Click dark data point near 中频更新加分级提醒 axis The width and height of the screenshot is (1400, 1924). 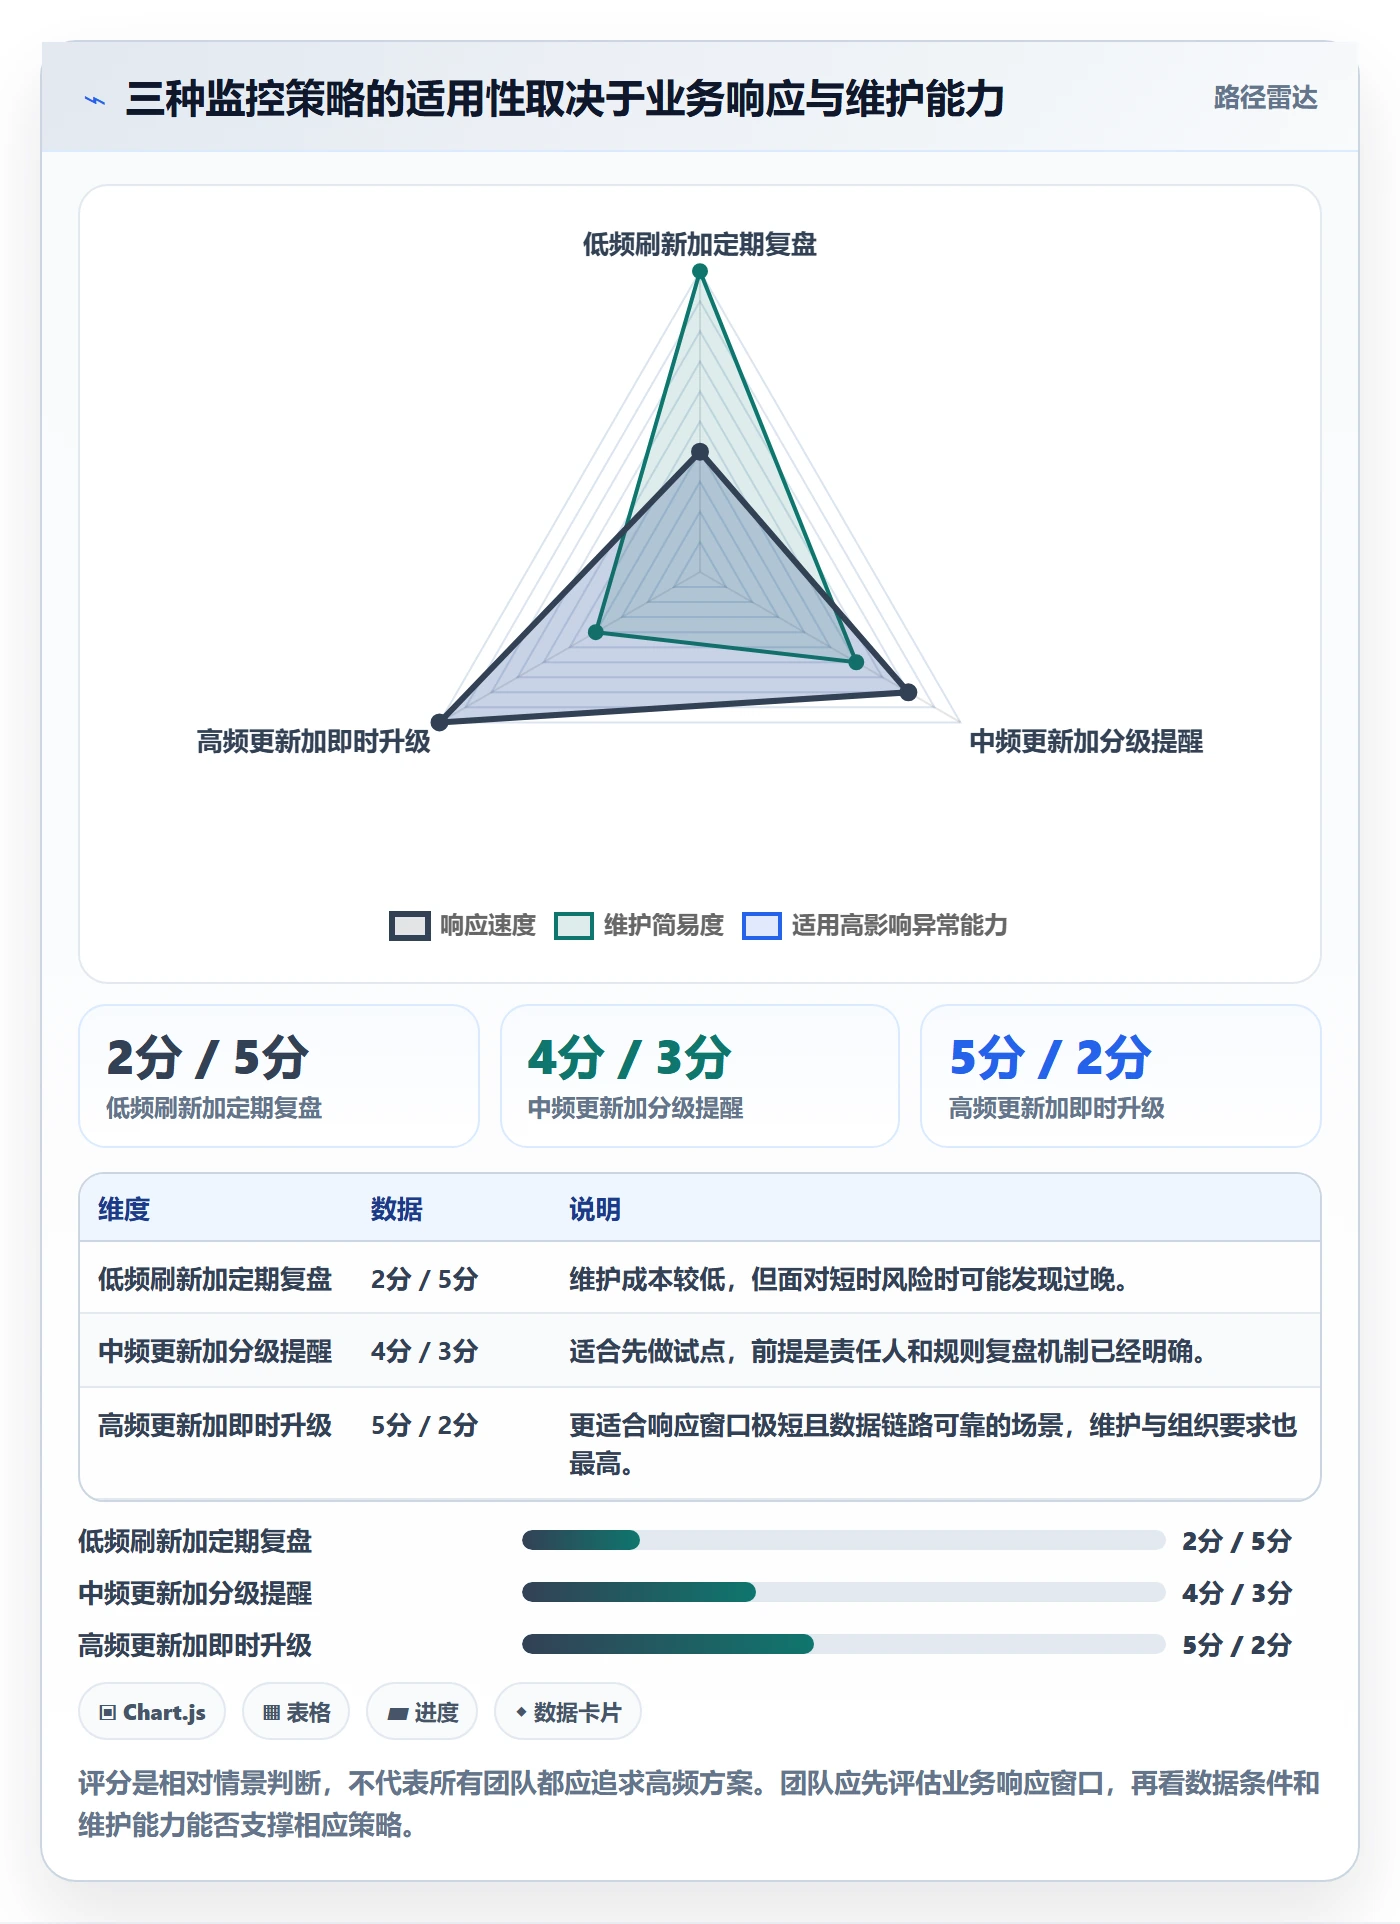pyautogui.click(x=908, y=692)
